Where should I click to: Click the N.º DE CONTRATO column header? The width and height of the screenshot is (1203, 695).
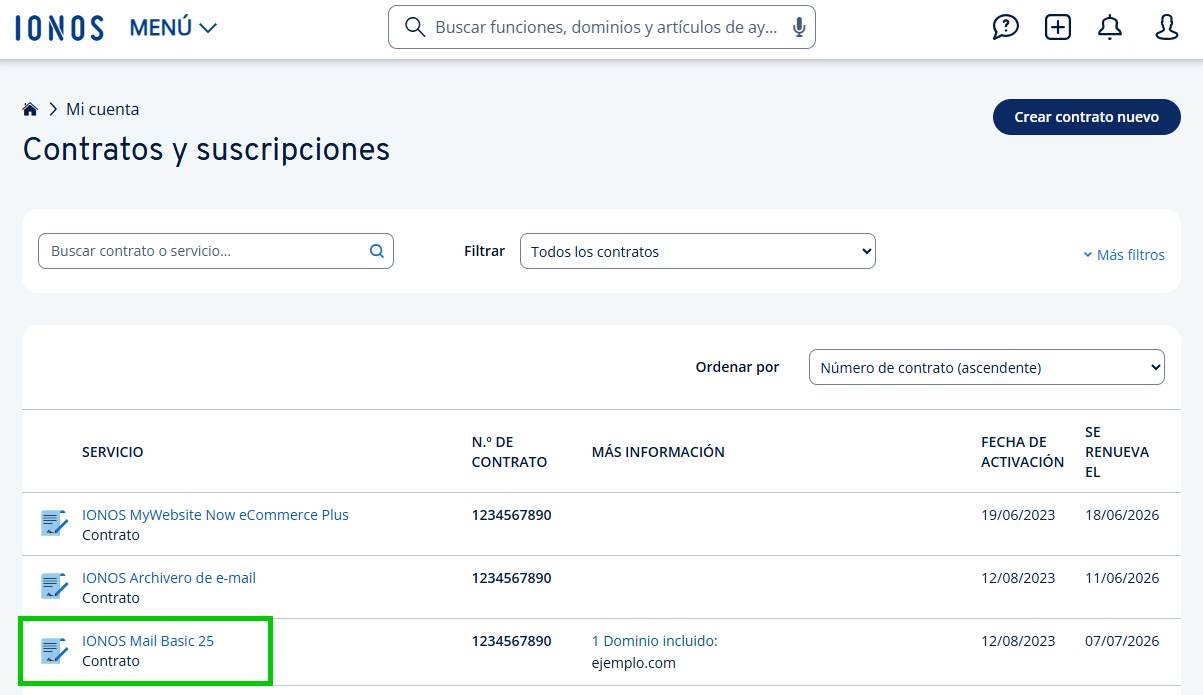[509, 452]
